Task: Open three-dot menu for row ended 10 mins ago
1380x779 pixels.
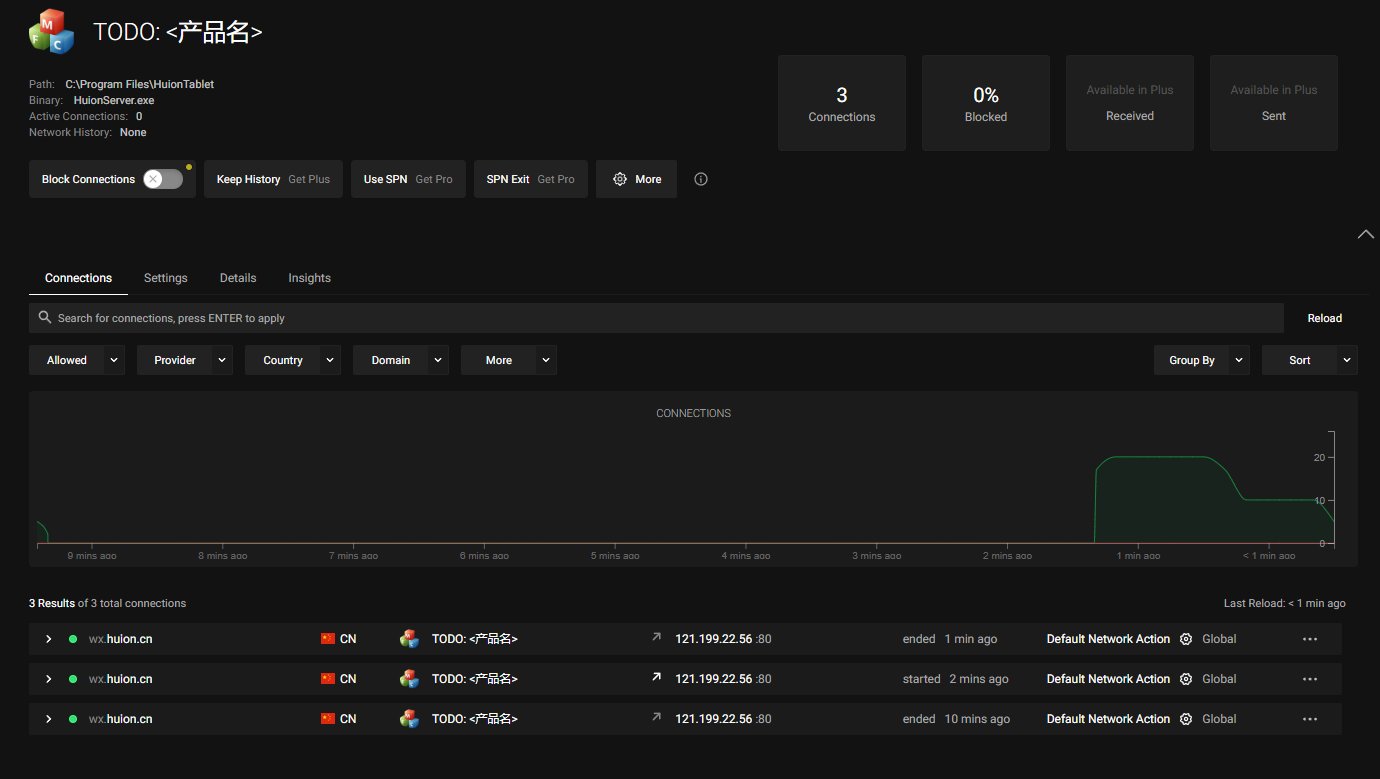Action: 1310,719
